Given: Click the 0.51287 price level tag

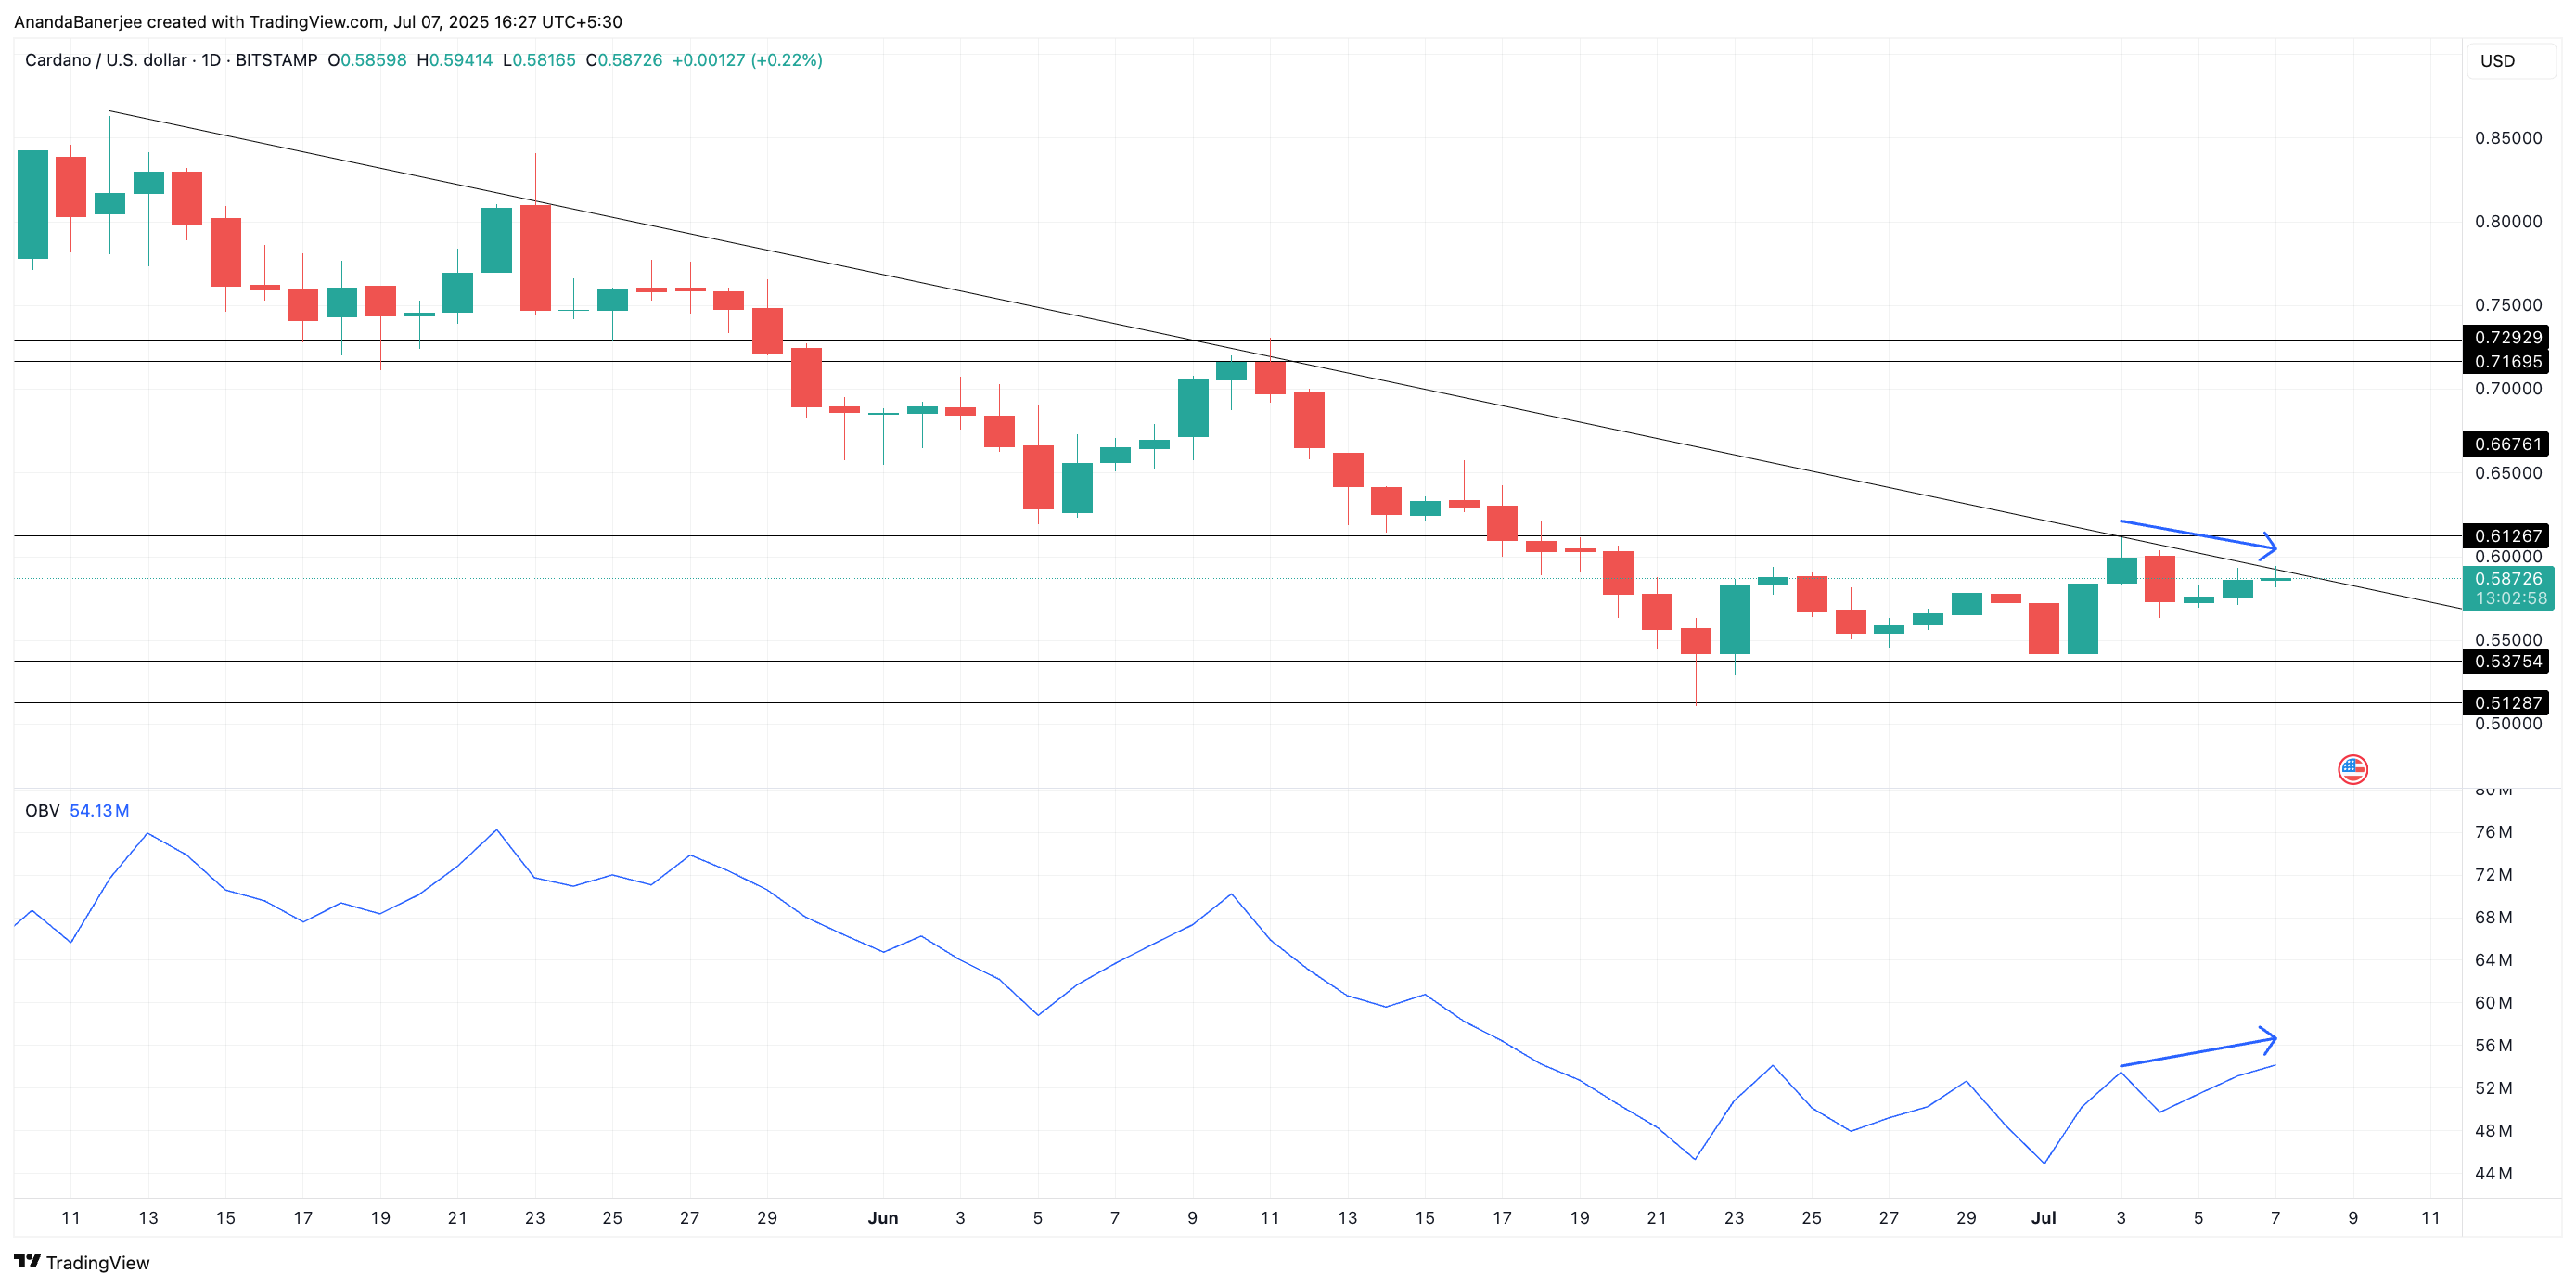Looking at the screenshot, I should 2506,702.
